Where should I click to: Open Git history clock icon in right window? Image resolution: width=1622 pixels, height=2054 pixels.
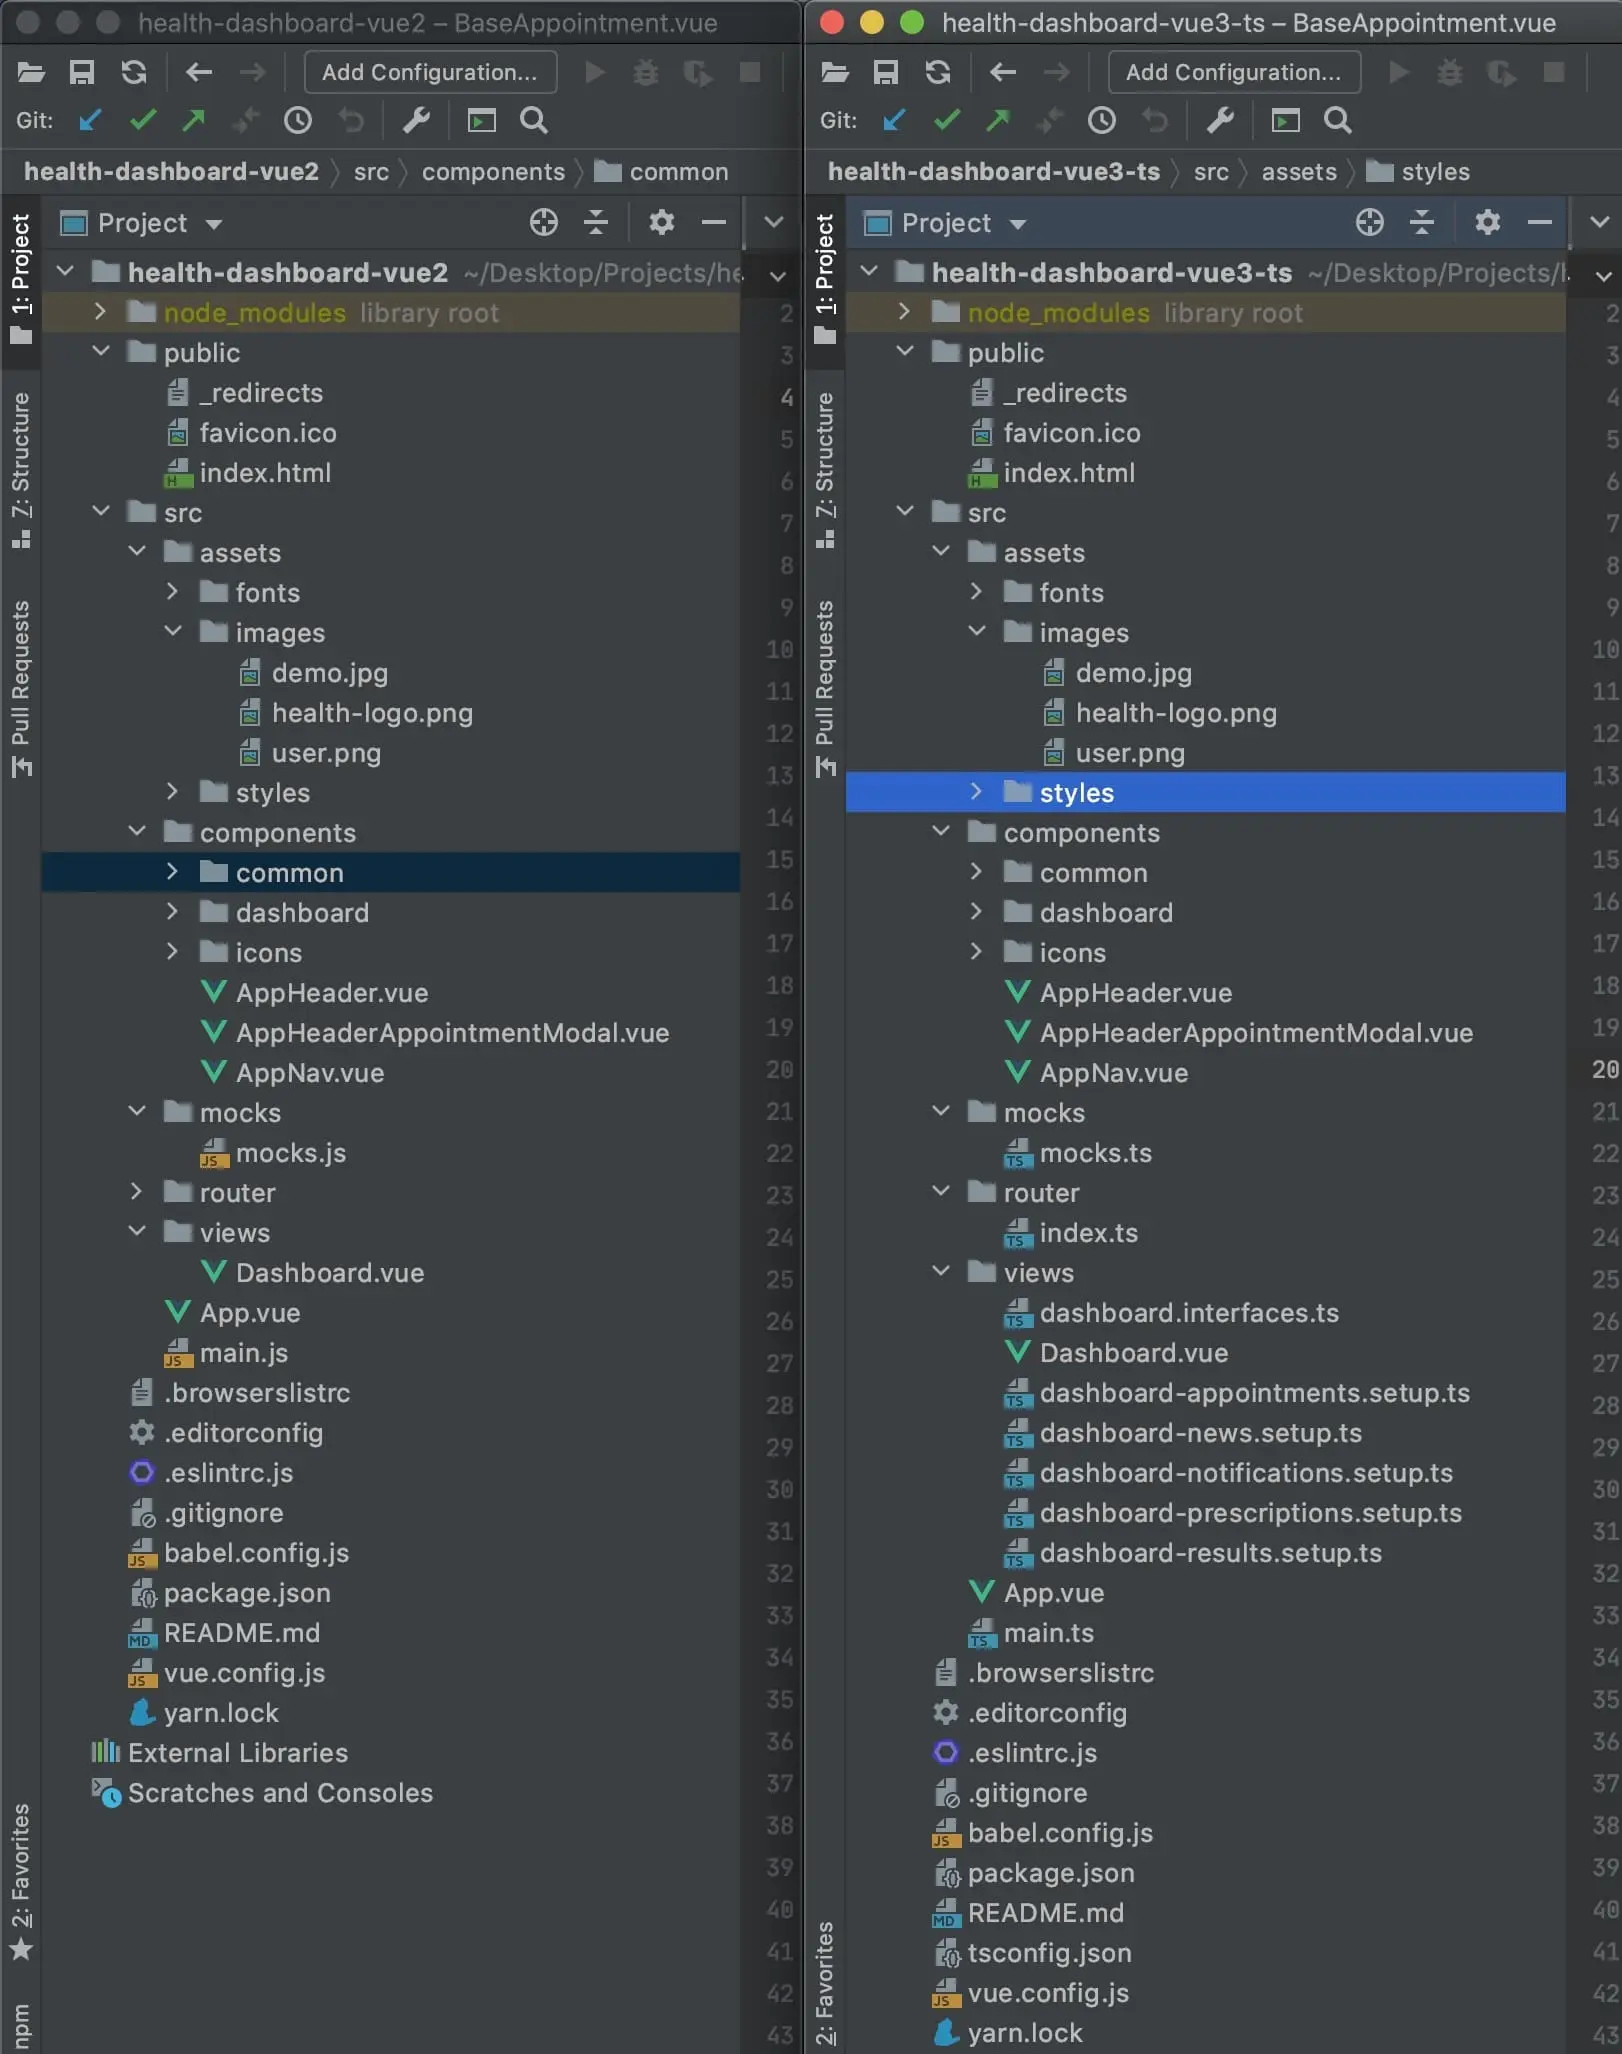coord(1101,121)
